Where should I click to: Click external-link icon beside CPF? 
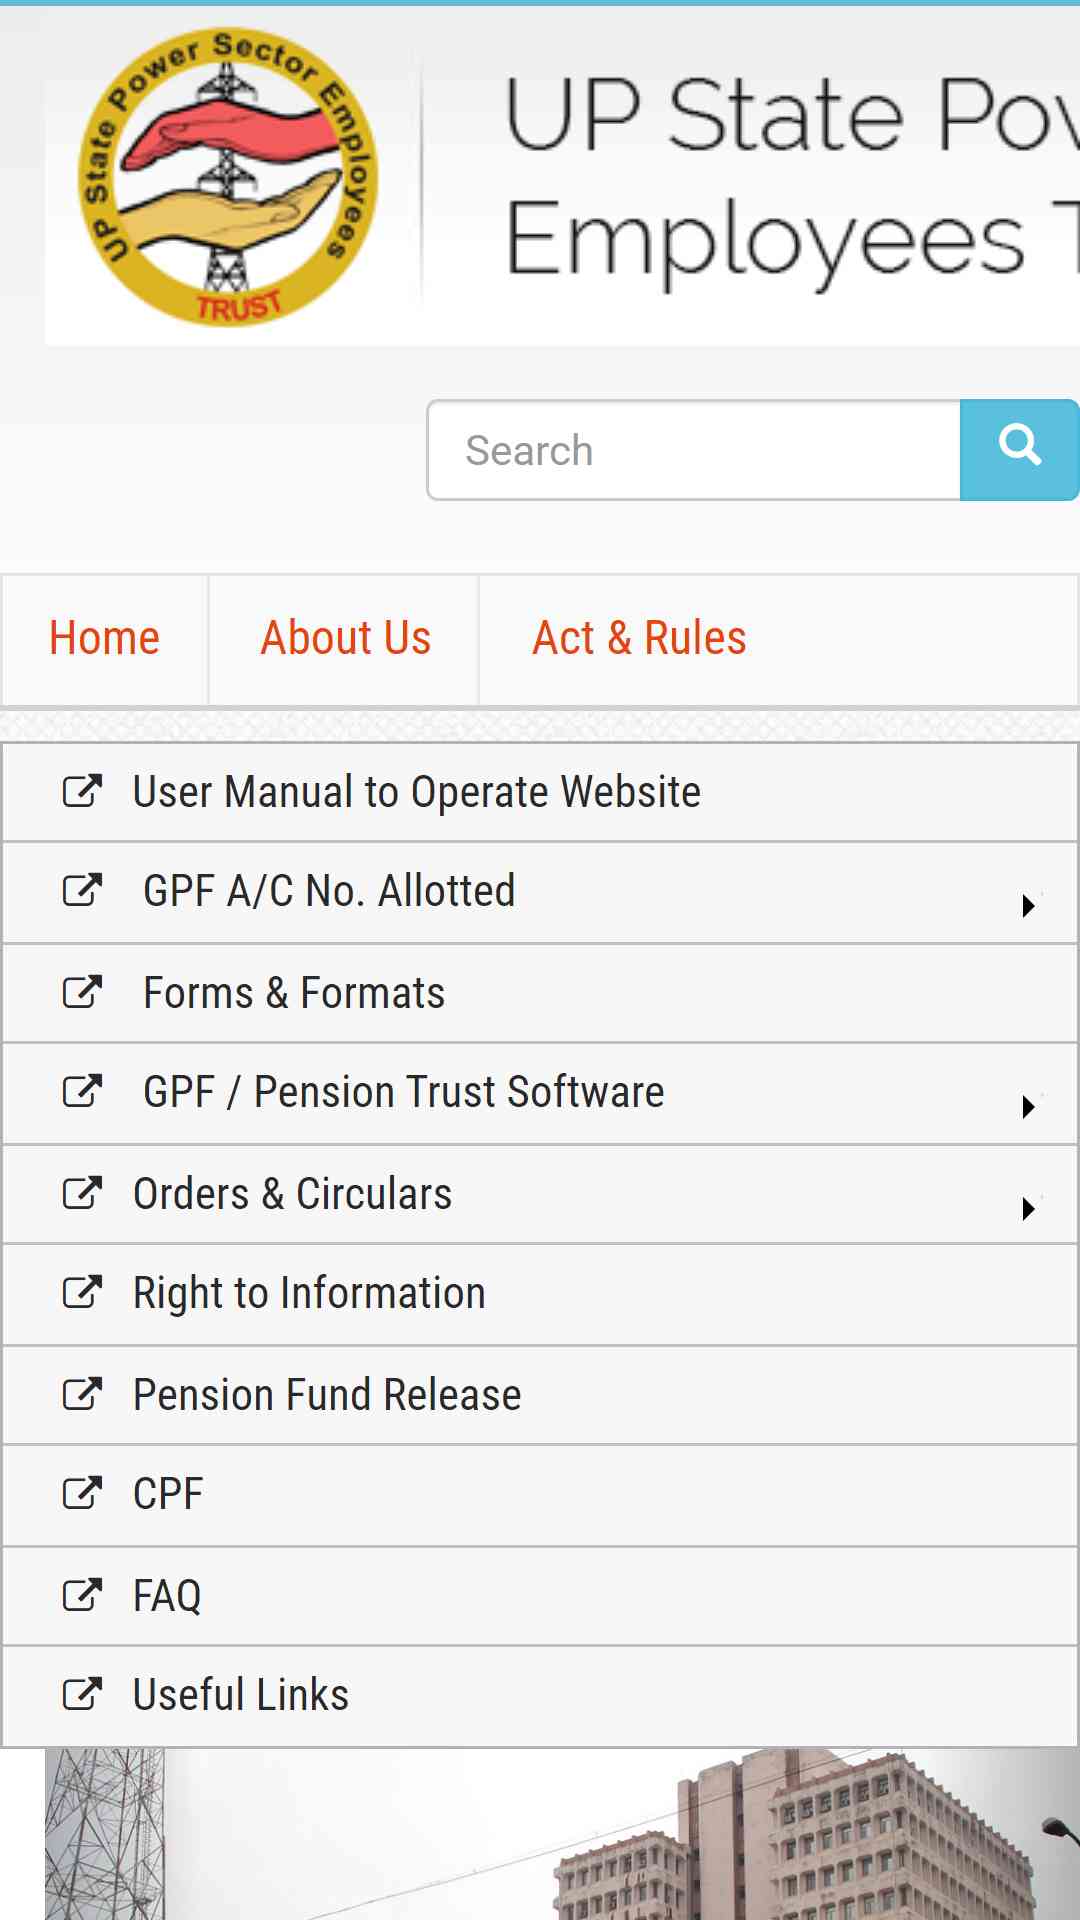click(82, 1493)
